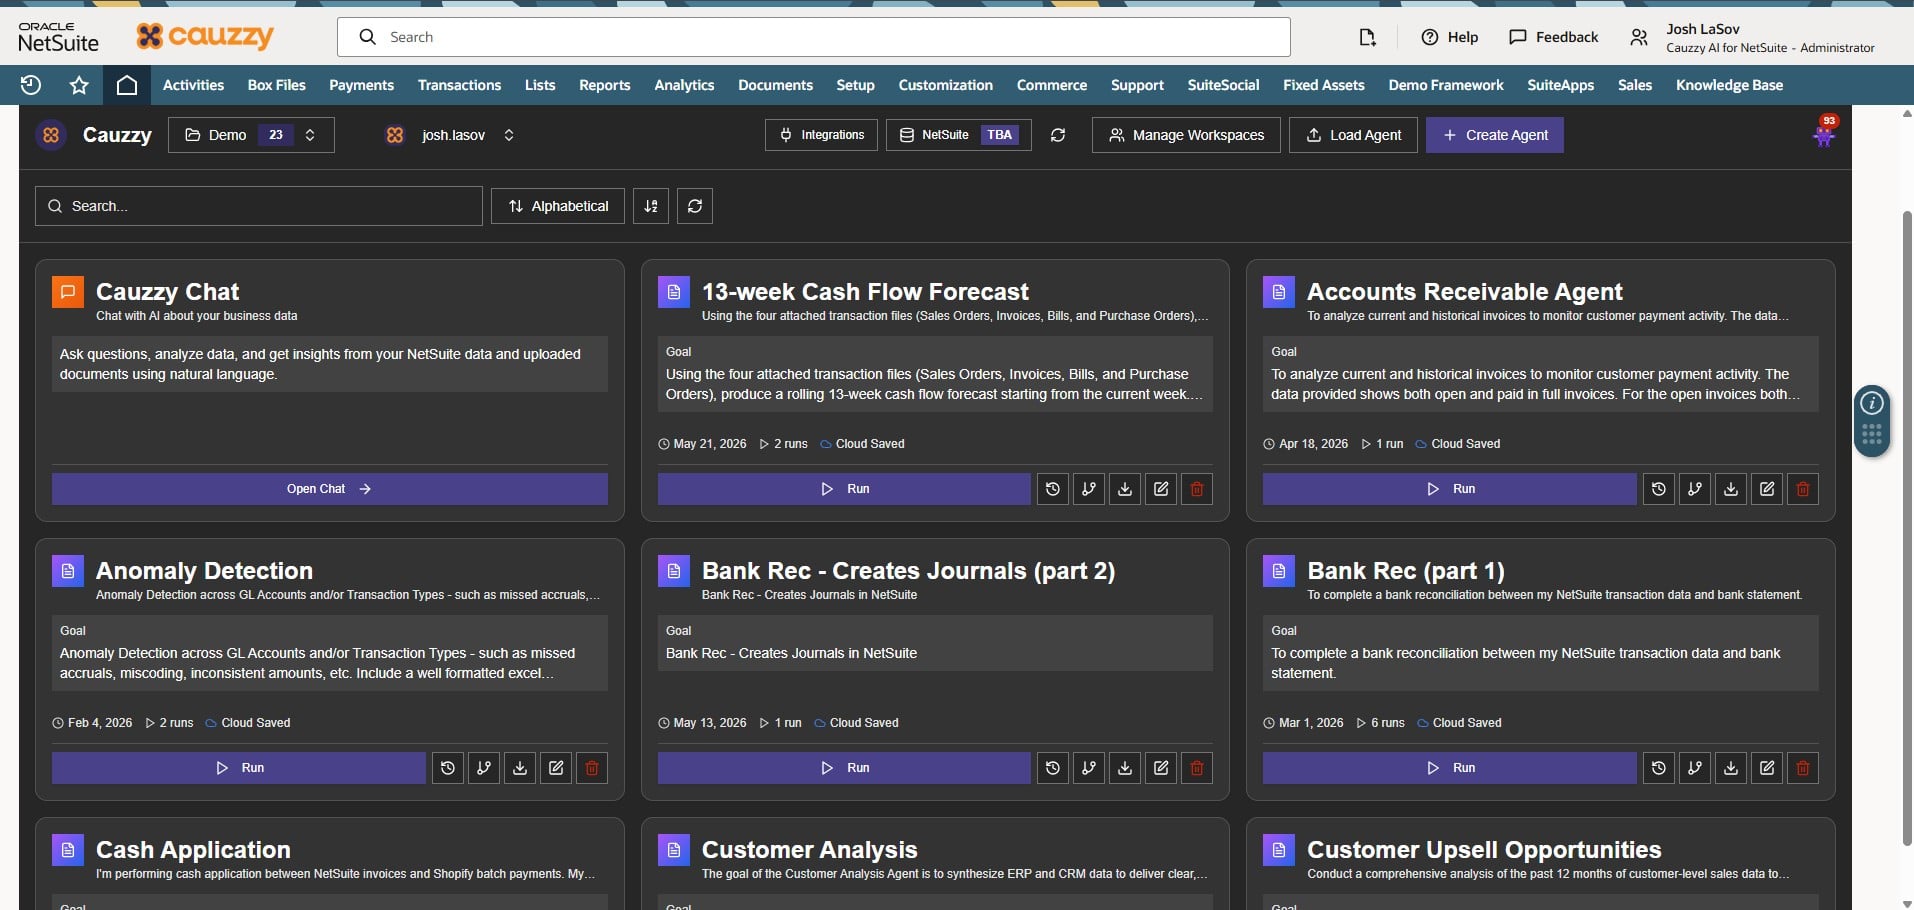The image size is (1914, 910).
Task: Go to the NetSuite Home icon
Action: click(127, 85)
